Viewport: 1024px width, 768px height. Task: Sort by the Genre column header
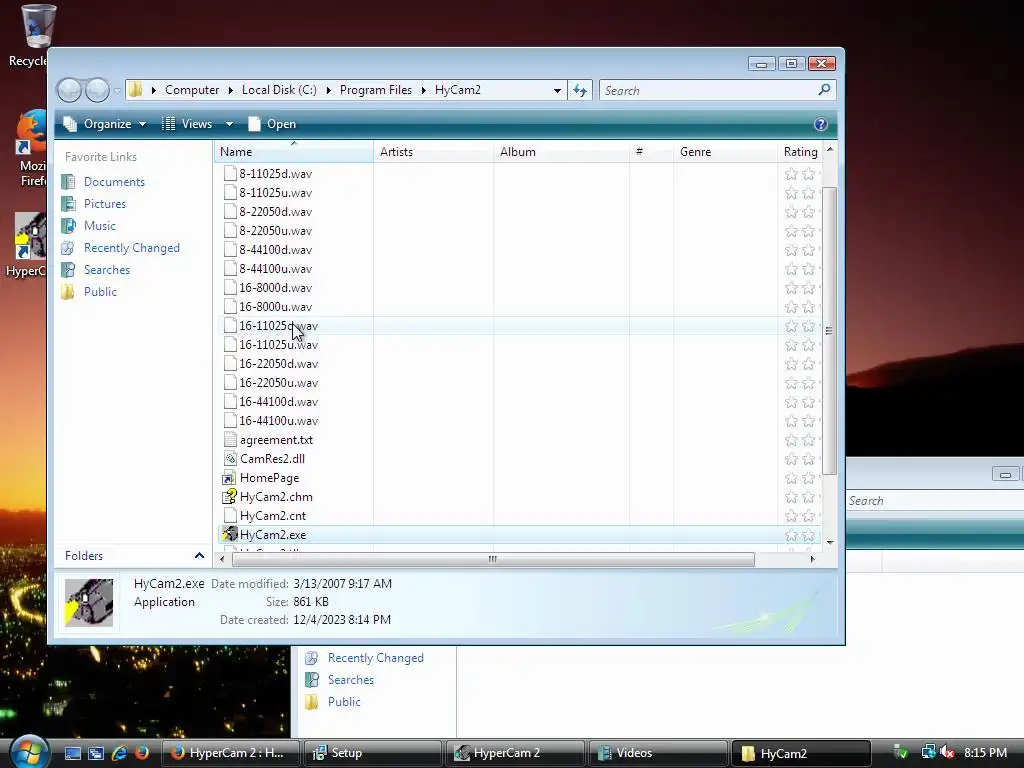pyautogui.click(x=725, y=152)
